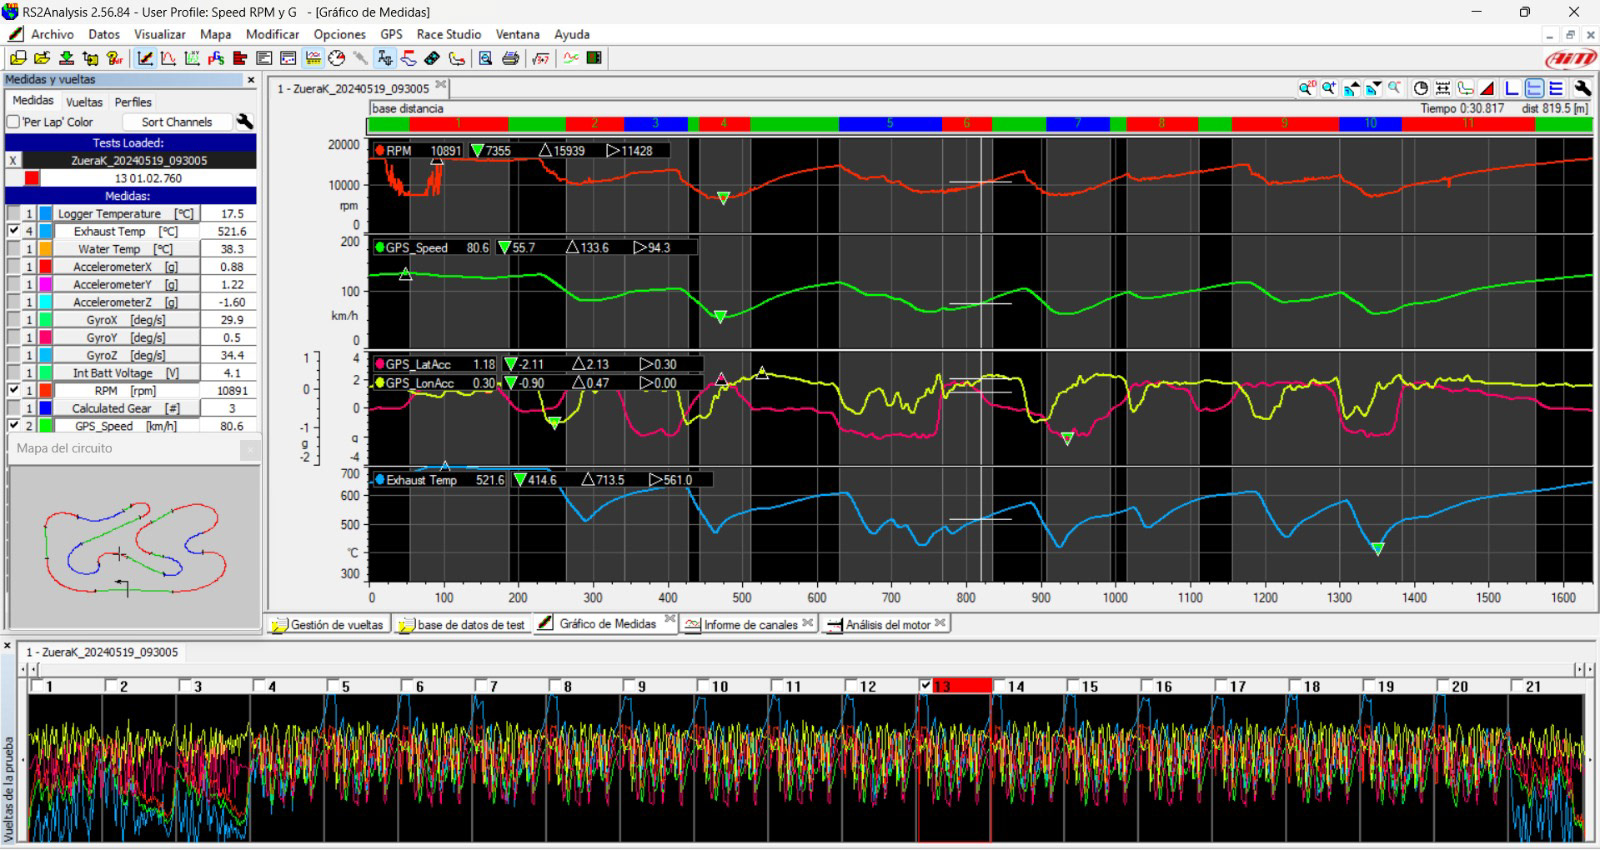
Task: Open the Visualizar menu
Action: pos(160,34)
